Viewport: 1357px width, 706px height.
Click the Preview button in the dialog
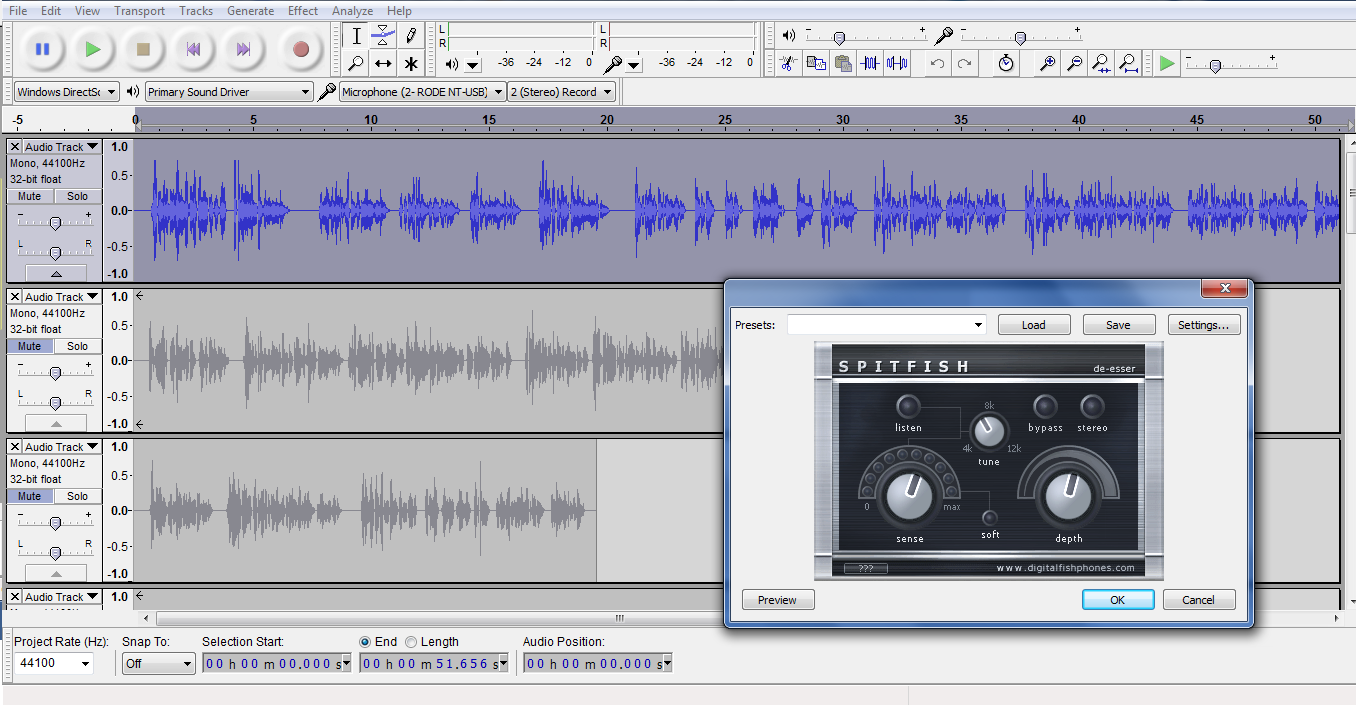coord(778,600)
